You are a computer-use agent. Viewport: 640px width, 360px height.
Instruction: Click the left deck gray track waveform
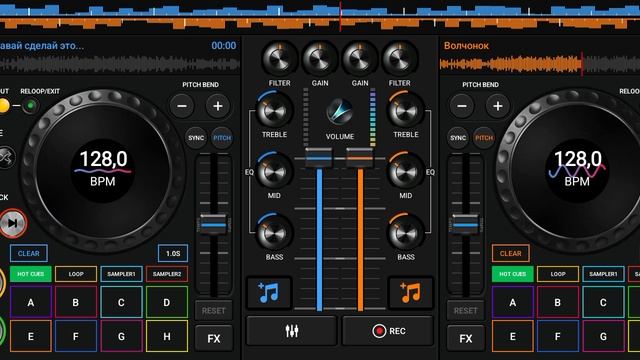point(120,64)
